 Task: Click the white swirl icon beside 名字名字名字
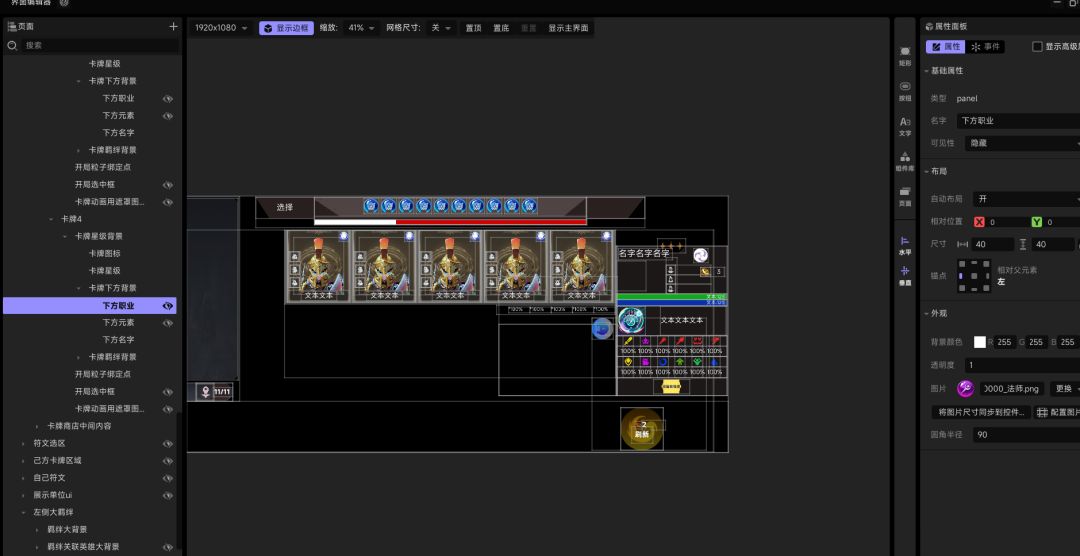point(700,255)
